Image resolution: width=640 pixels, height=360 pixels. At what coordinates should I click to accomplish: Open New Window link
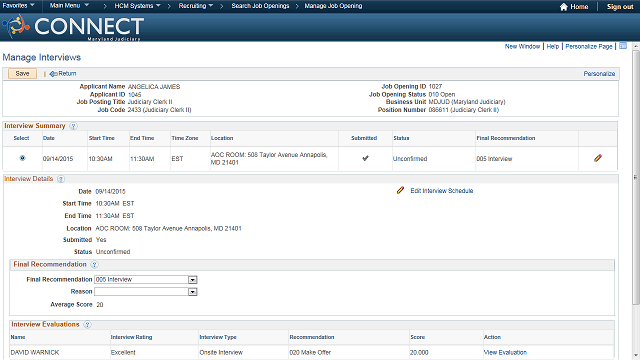pyautogui.click(x=522, y=47)
